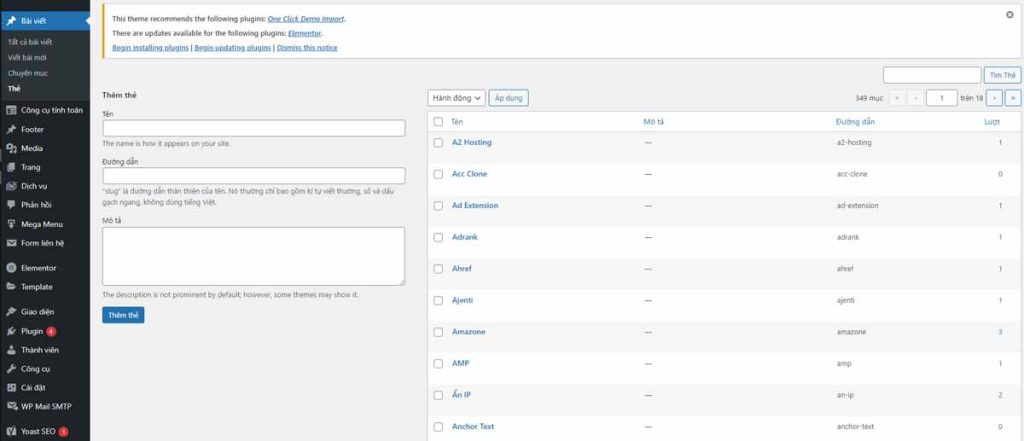Tick the checkbox for the Amazone tag
The height and width of the screenshot is (441, 1024).
tap(438, 331)
